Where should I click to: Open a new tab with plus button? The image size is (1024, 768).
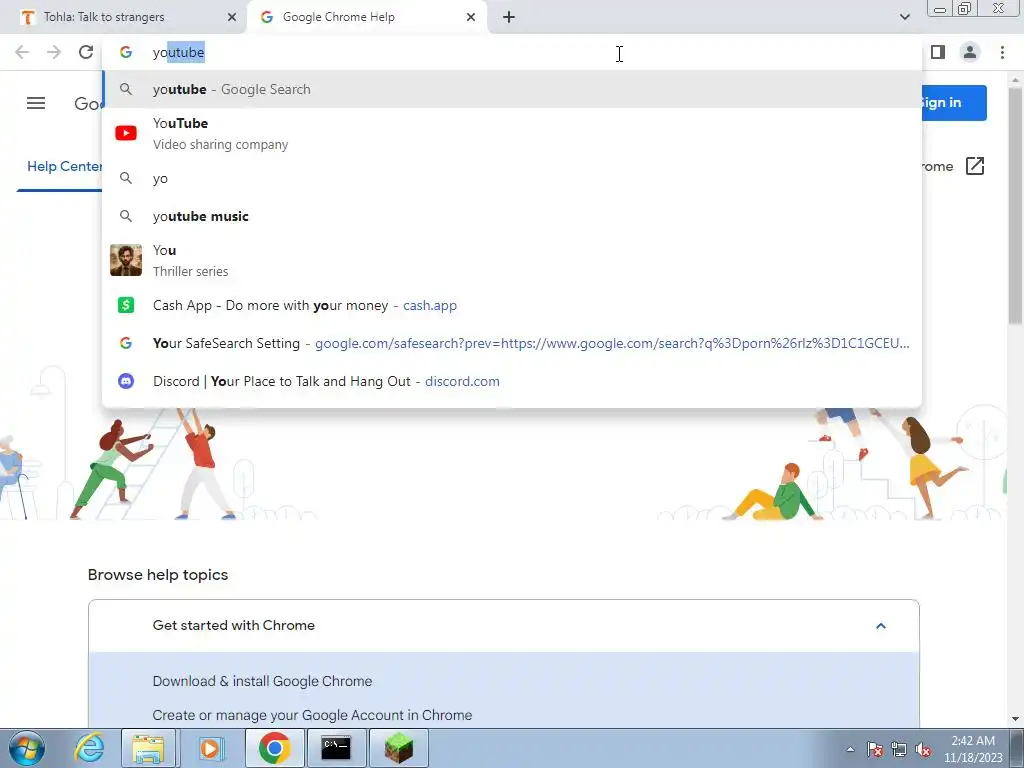coord(509,17)
